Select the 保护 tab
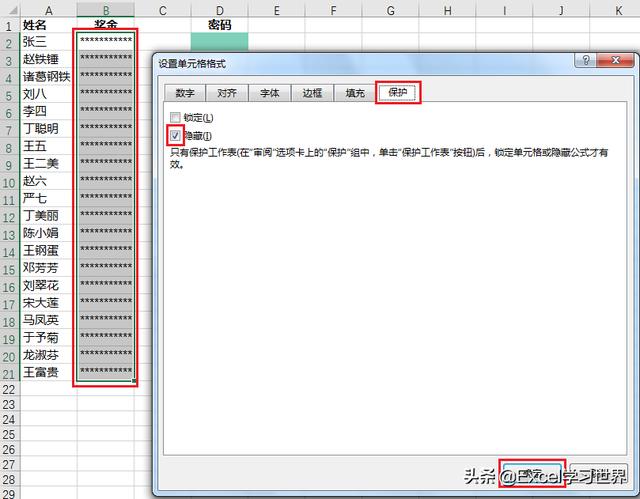 click(398, 92)
